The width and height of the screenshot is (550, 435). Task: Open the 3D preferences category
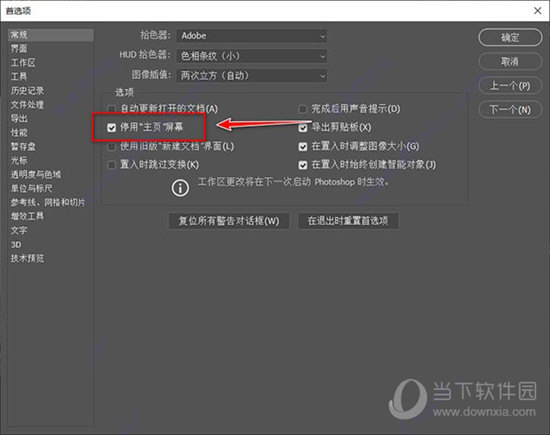point(16,245)
